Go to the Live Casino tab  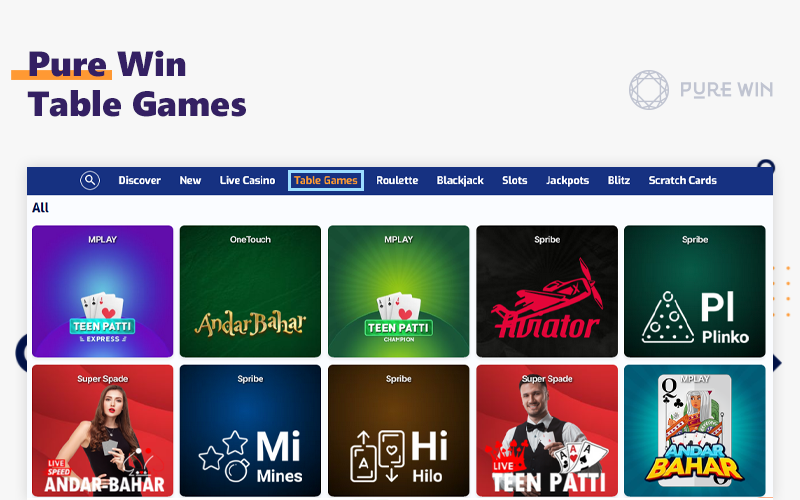[247, 180]
